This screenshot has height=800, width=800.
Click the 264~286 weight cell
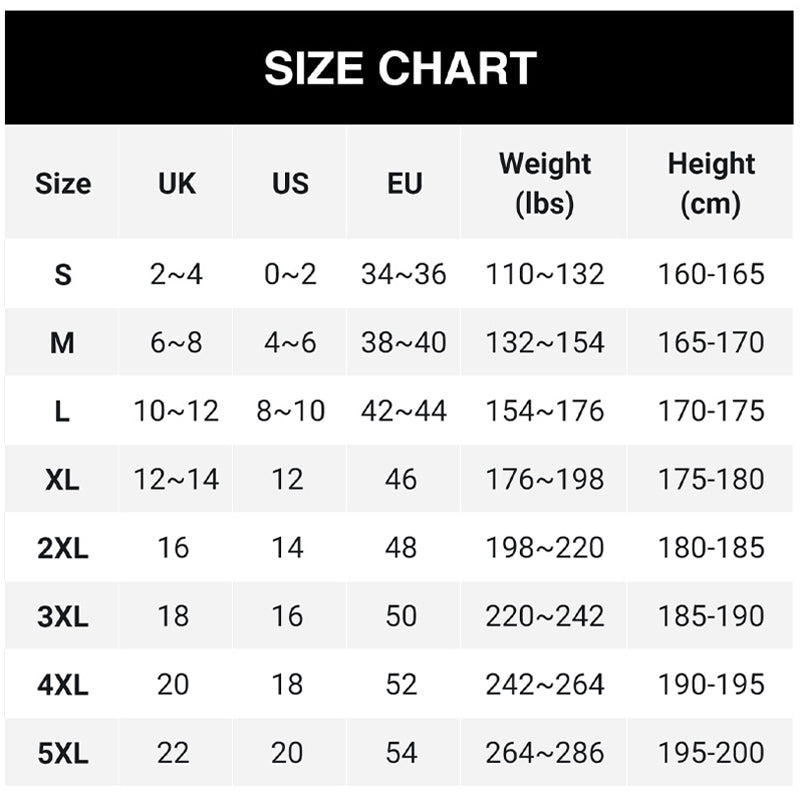(545, 753)
